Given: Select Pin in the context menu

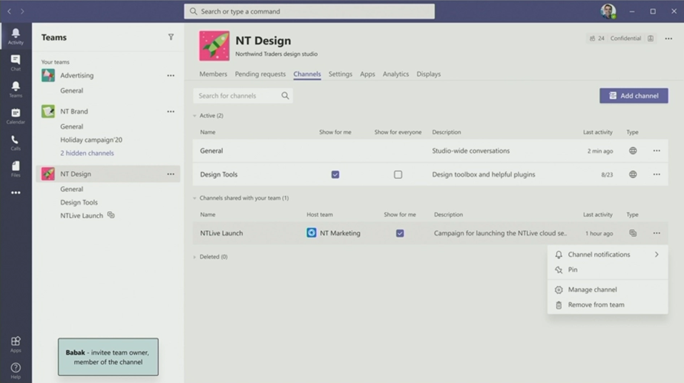Looking at the screenshot, I should (x=607, y=270).
